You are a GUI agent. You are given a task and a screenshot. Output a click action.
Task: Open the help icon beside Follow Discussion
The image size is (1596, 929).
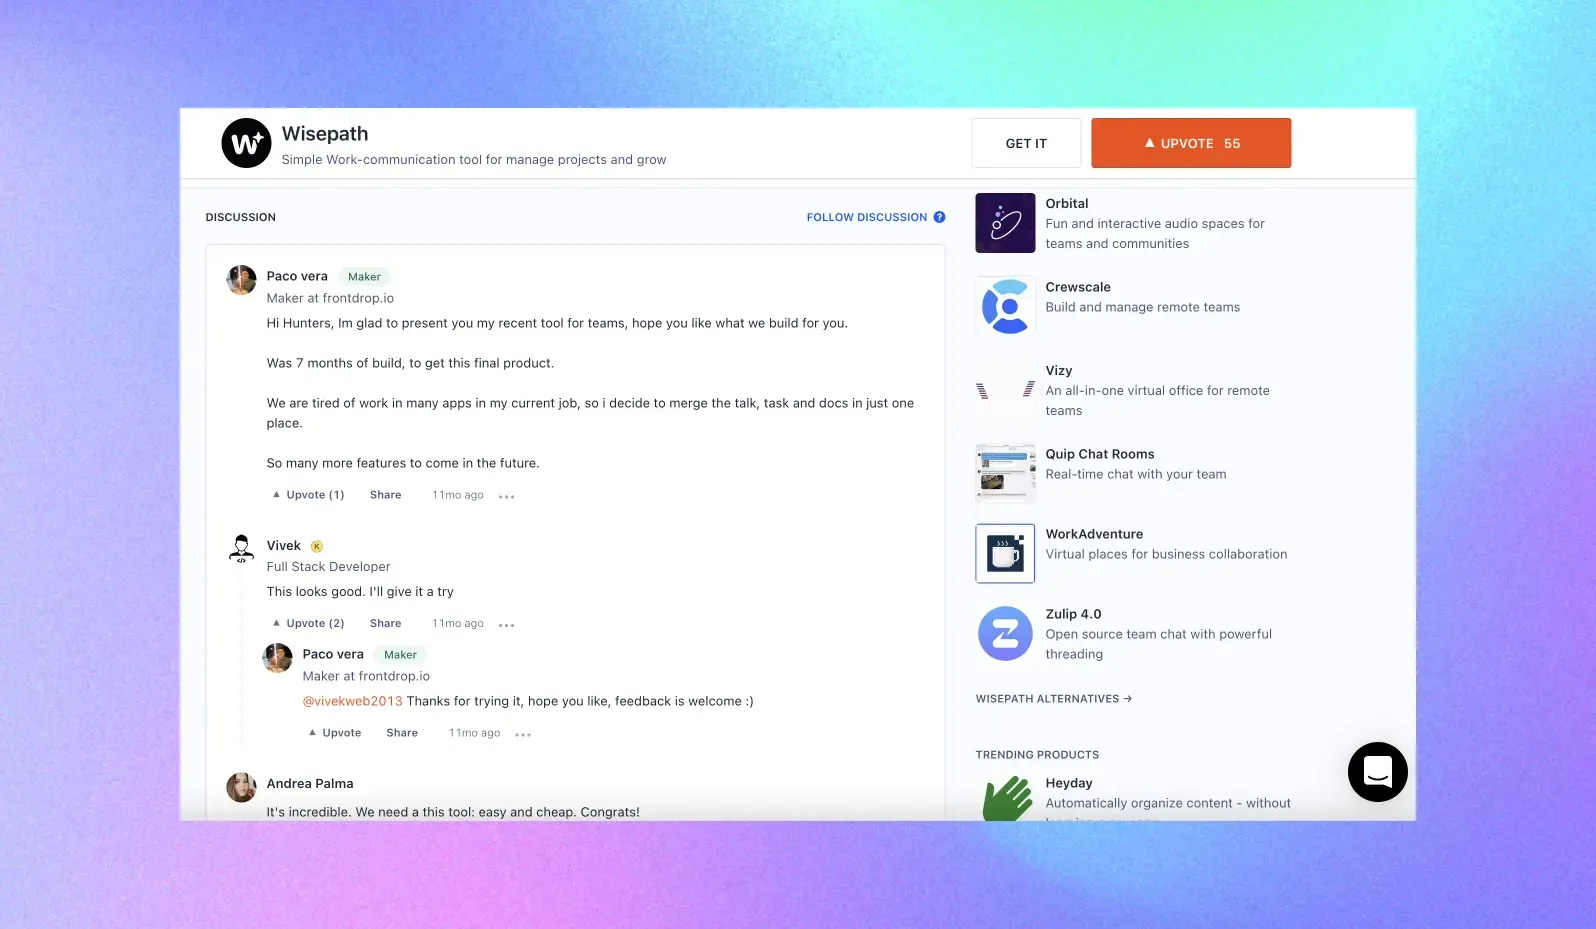(939, 217)
